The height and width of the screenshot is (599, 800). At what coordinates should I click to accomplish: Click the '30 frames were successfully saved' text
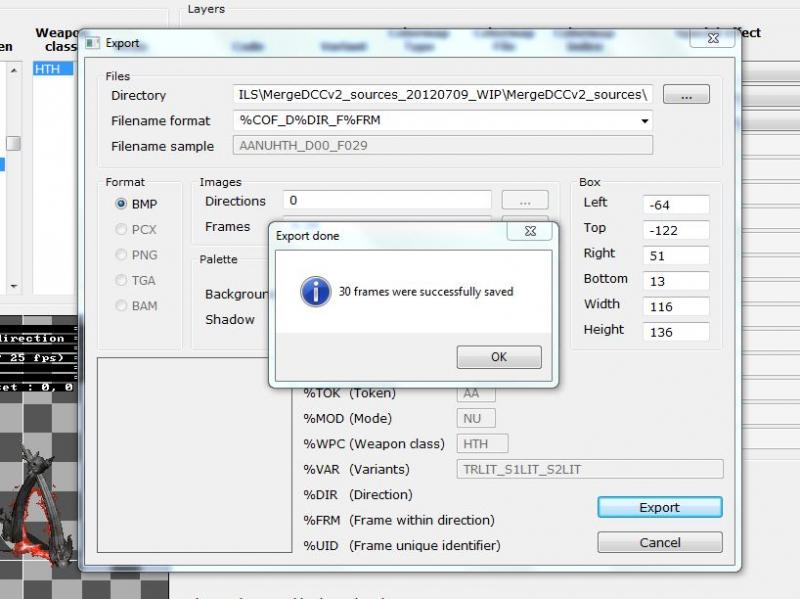coord(426,292)
